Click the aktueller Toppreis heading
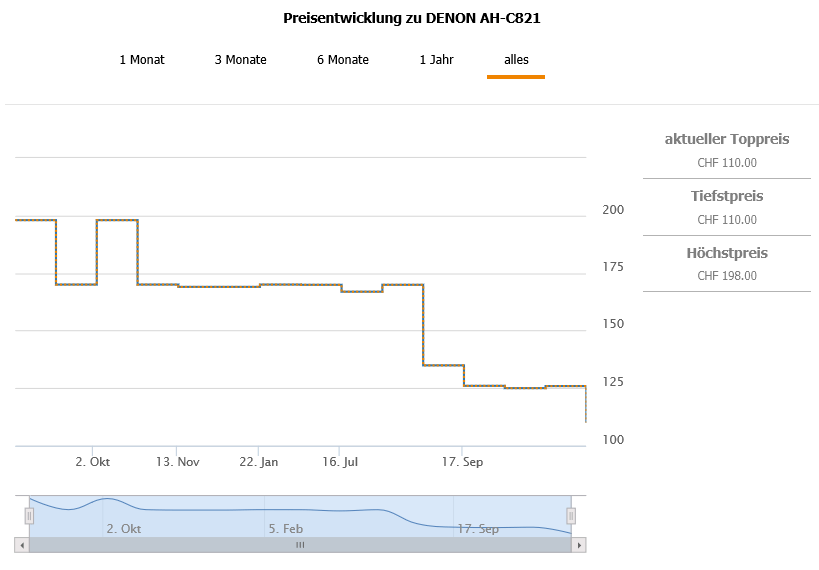Viewport: 819px width, 570px height. click(727, 139)
